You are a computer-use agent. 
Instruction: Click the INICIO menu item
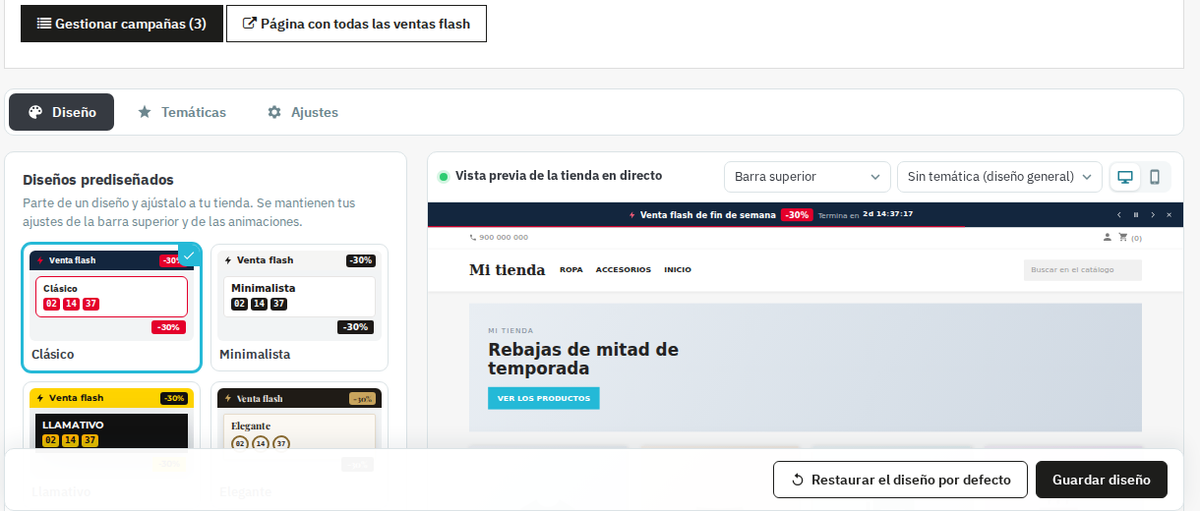(677, 270)
